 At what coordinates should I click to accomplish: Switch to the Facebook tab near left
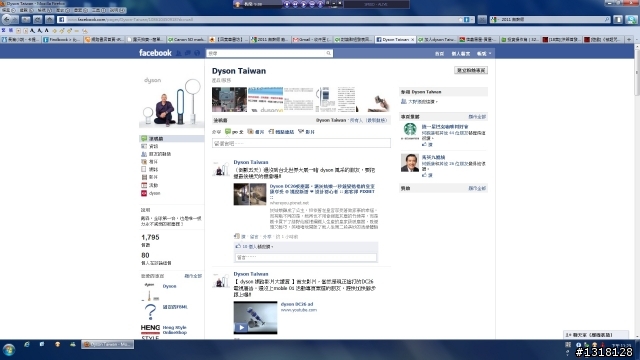(x=62, y=40)
